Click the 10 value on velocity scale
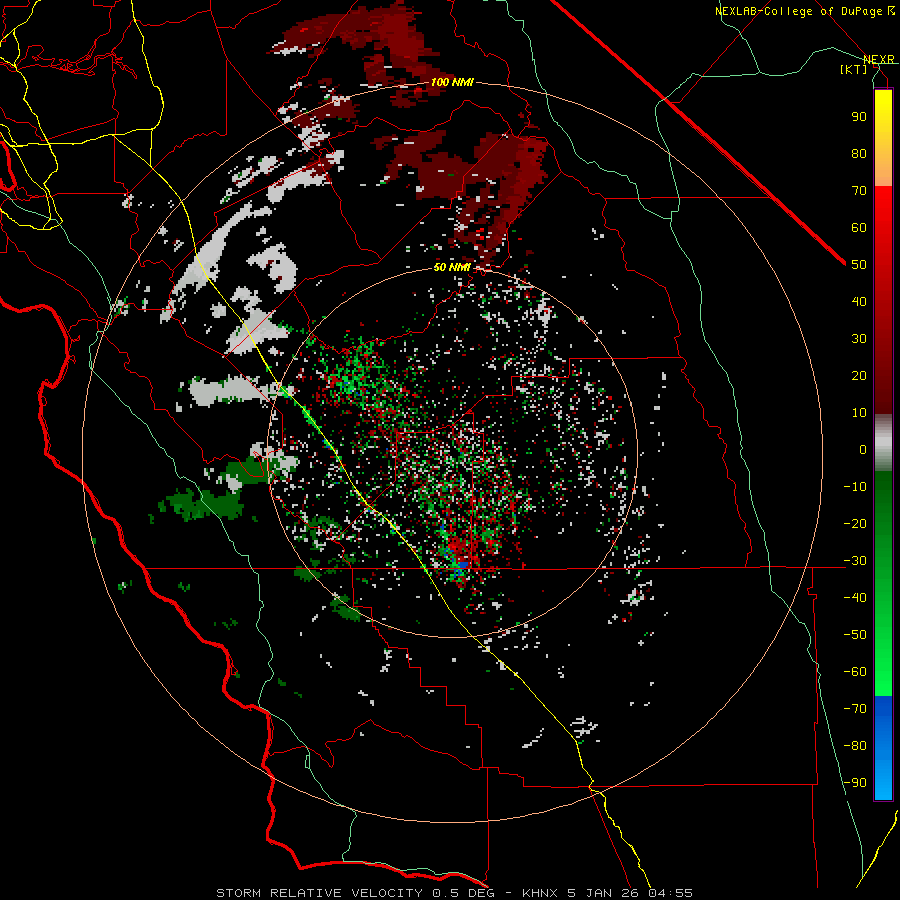 tap(859, 413)
